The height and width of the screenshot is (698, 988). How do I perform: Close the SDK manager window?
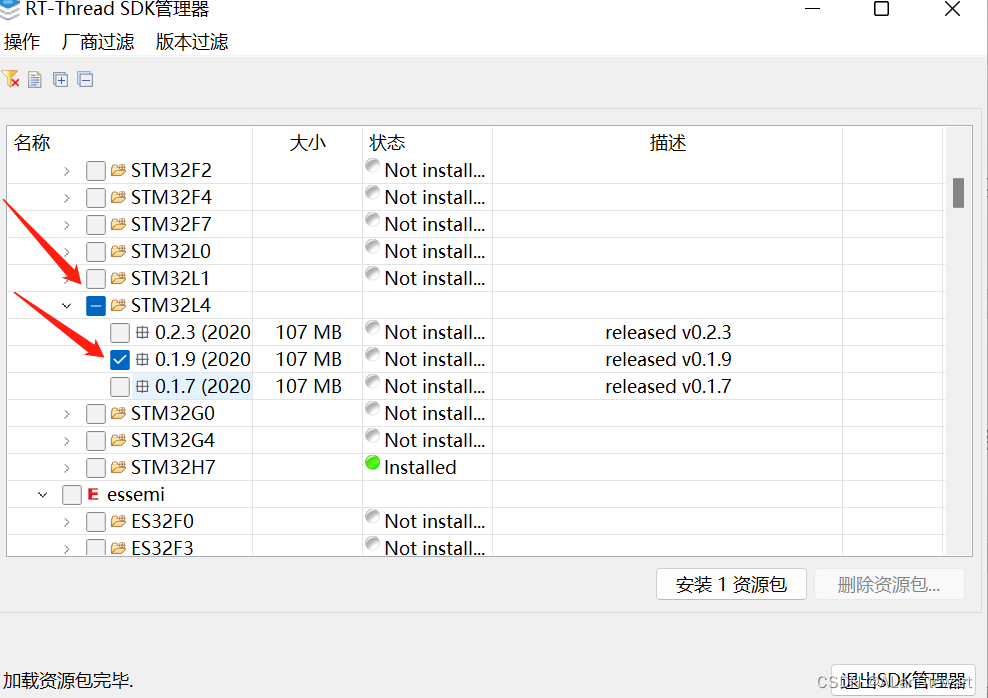point(952,9)
